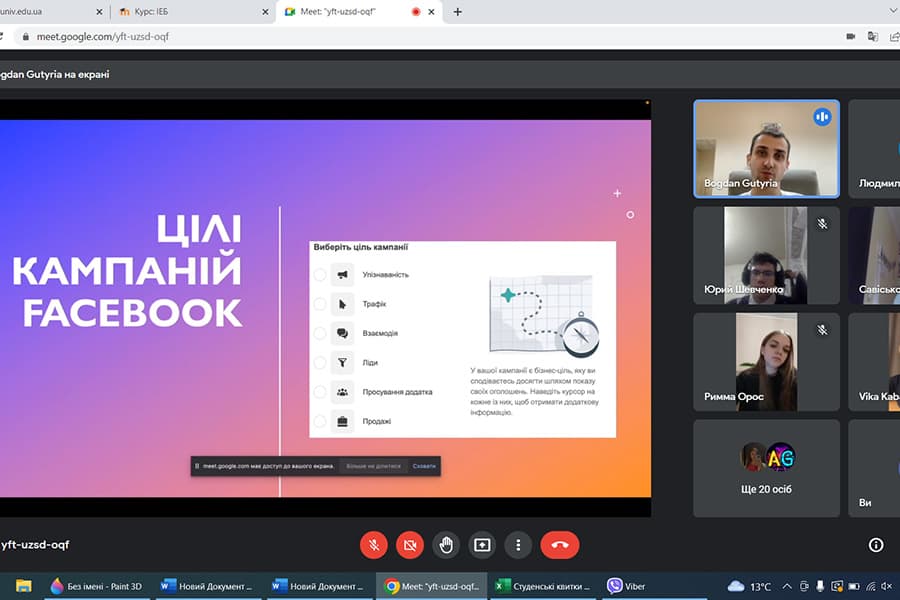
Task: Click the Present now screen share button
Action: point(482,545)
